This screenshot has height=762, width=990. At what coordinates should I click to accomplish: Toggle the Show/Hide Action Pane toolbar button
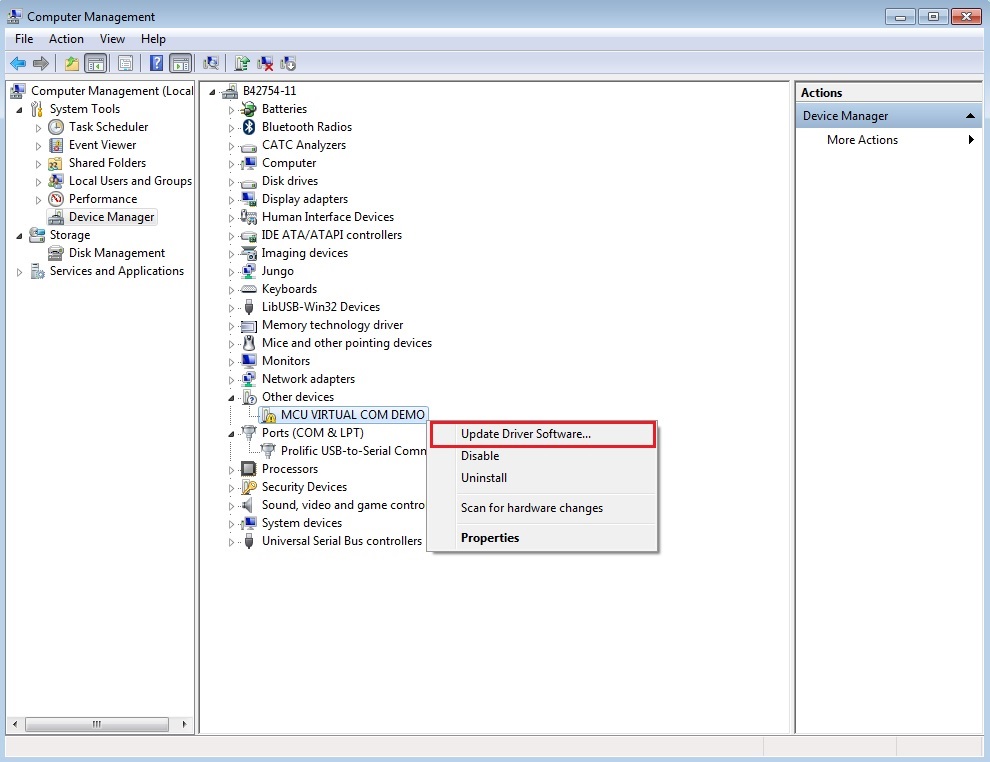click(x=181, y=63)
